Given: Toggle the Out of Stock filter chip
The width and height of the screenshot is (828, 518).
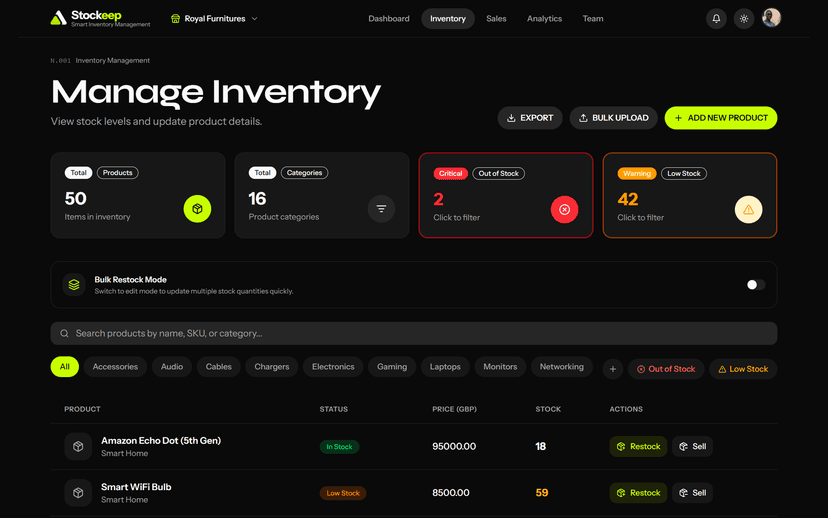Looking at the screenshot, I should coord(666,369).
